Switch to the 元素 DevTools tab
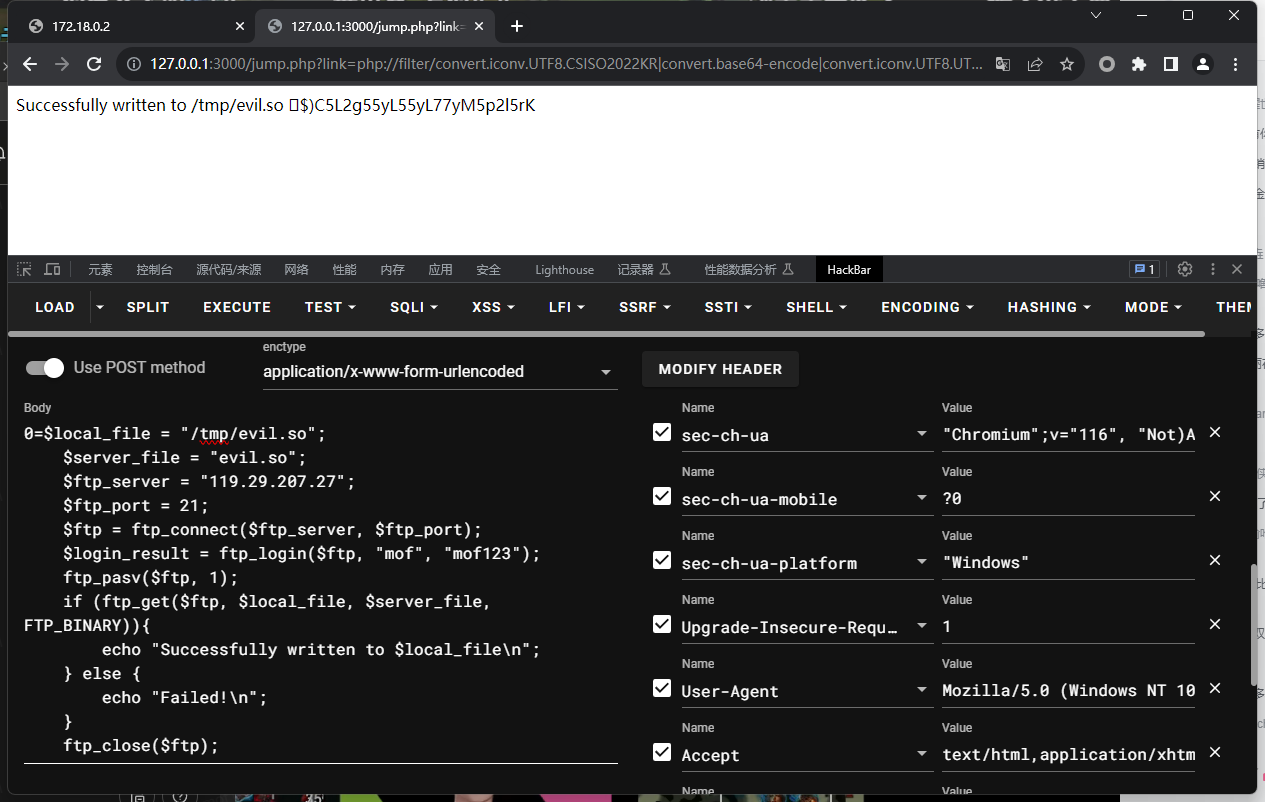 (100, 270)
